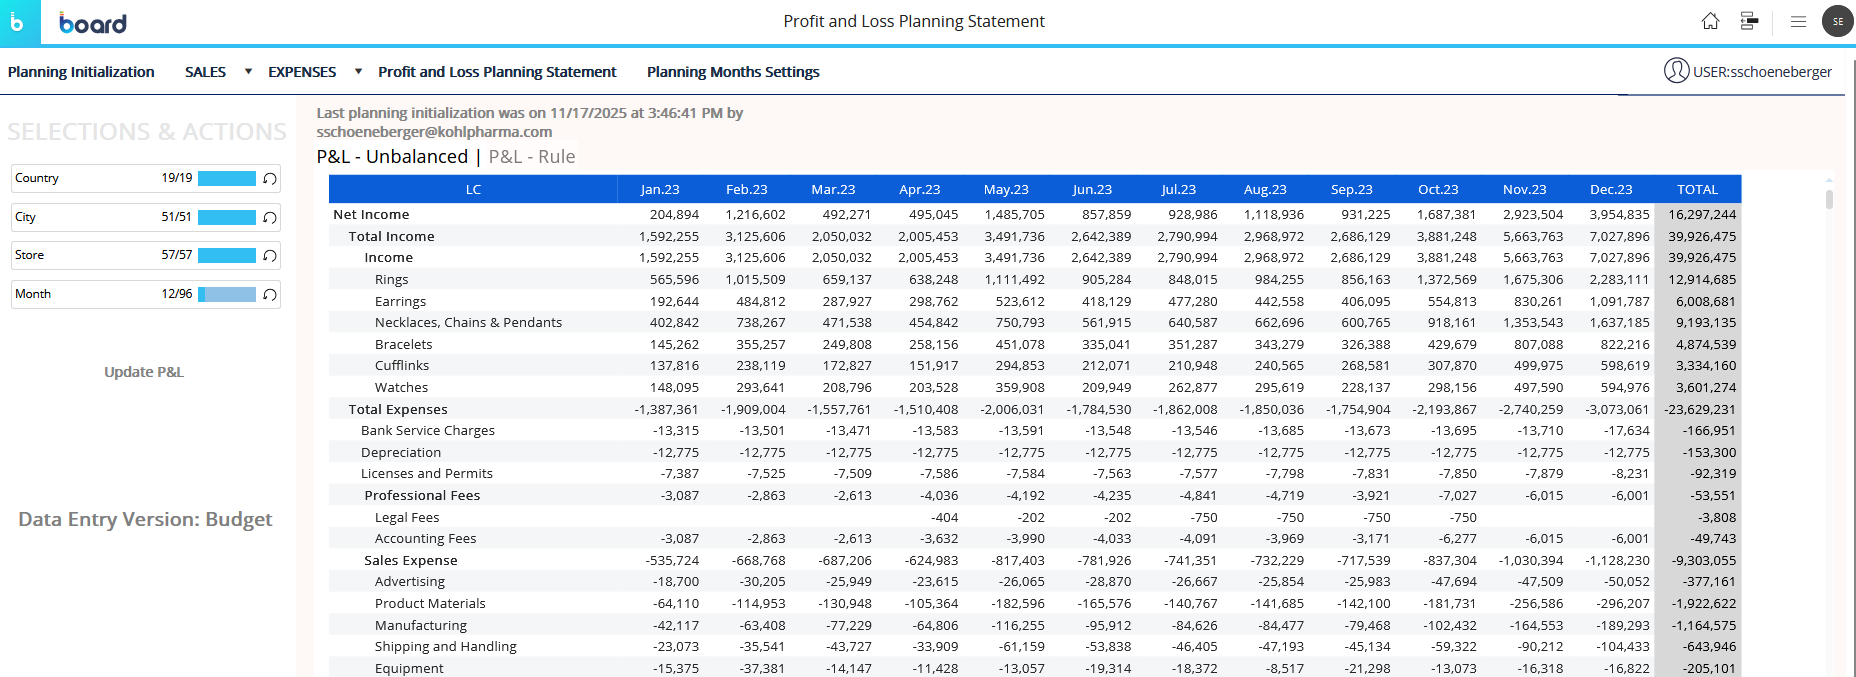
Task: Open the selection panel icon
Action: [1749, 21]
